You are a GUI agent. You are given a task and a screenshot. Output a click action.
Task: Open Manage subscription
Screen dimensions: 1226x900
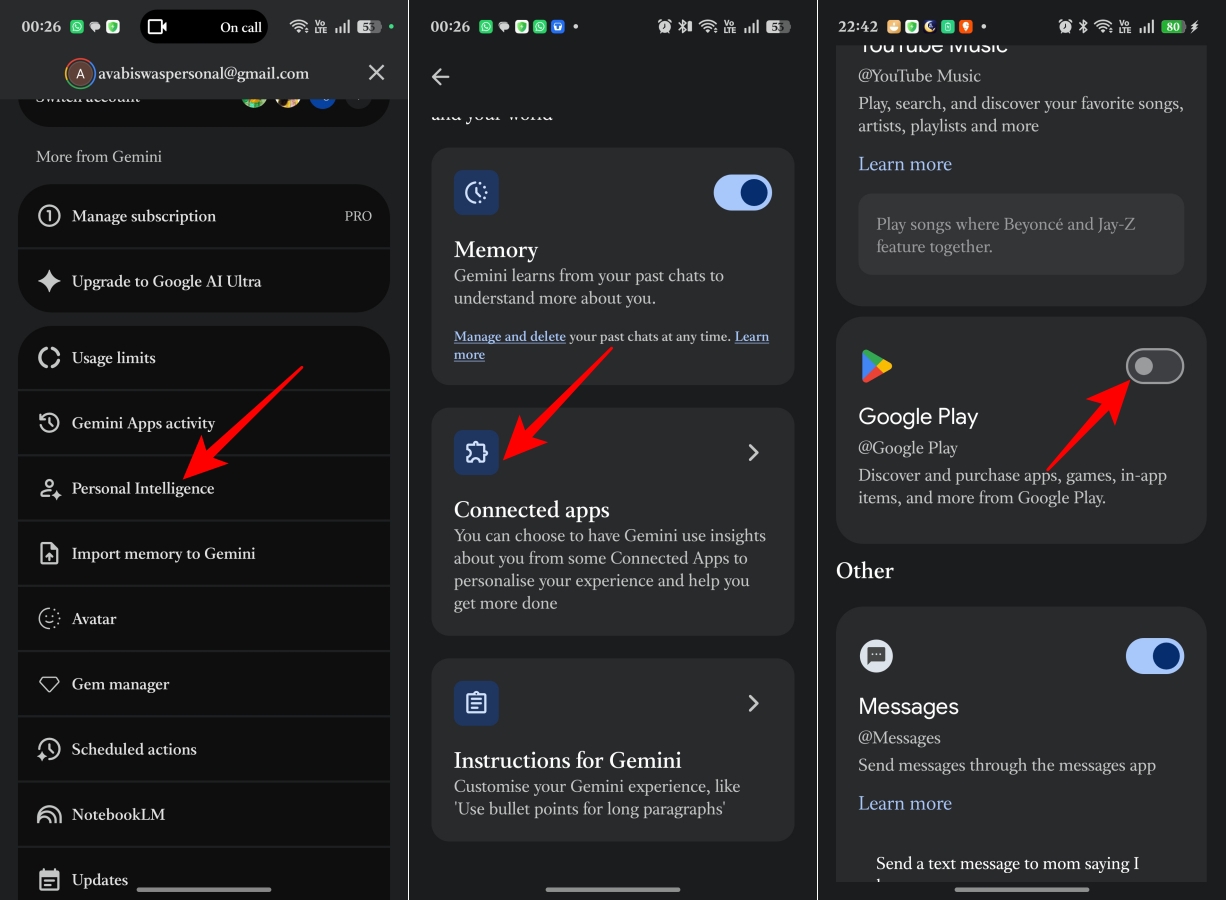pyautogui.click(x=204, y=216)
